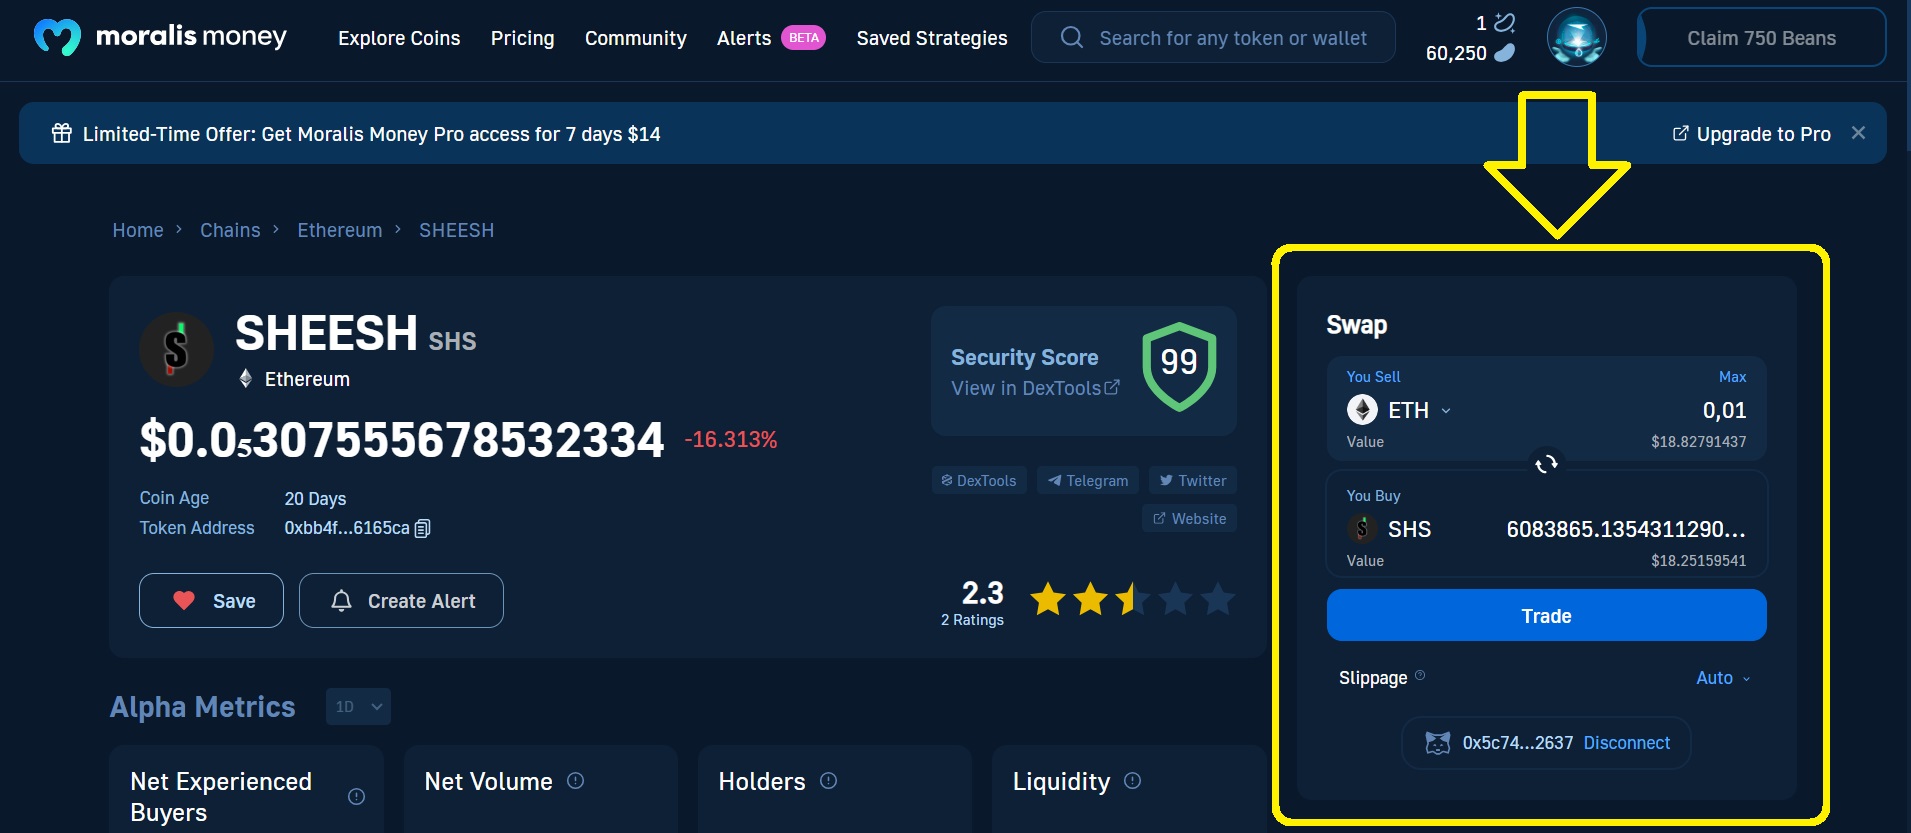Click Upgrade to Pro link
This screenshot has height=833, width=1911.
point(1752,134)
